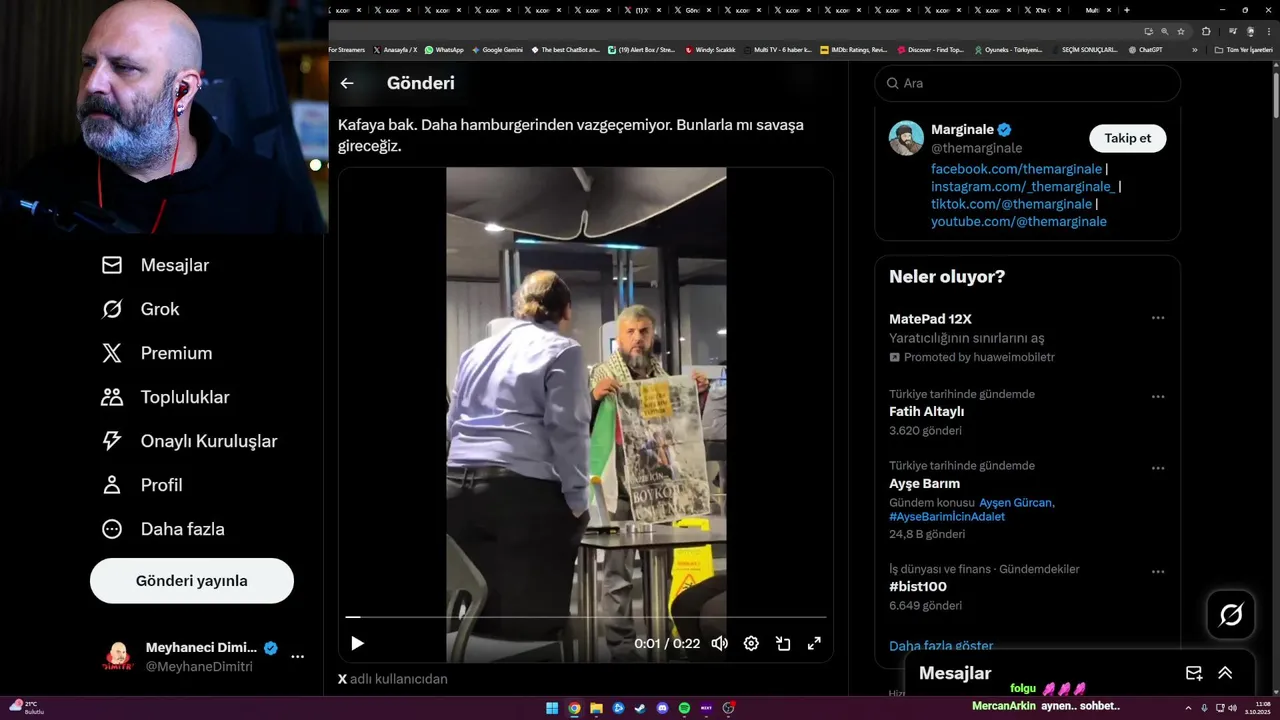Open WhatsApp bookmark
This screenshot has height=720, width=1280.
pyautogui.click(x=444, y=49)
